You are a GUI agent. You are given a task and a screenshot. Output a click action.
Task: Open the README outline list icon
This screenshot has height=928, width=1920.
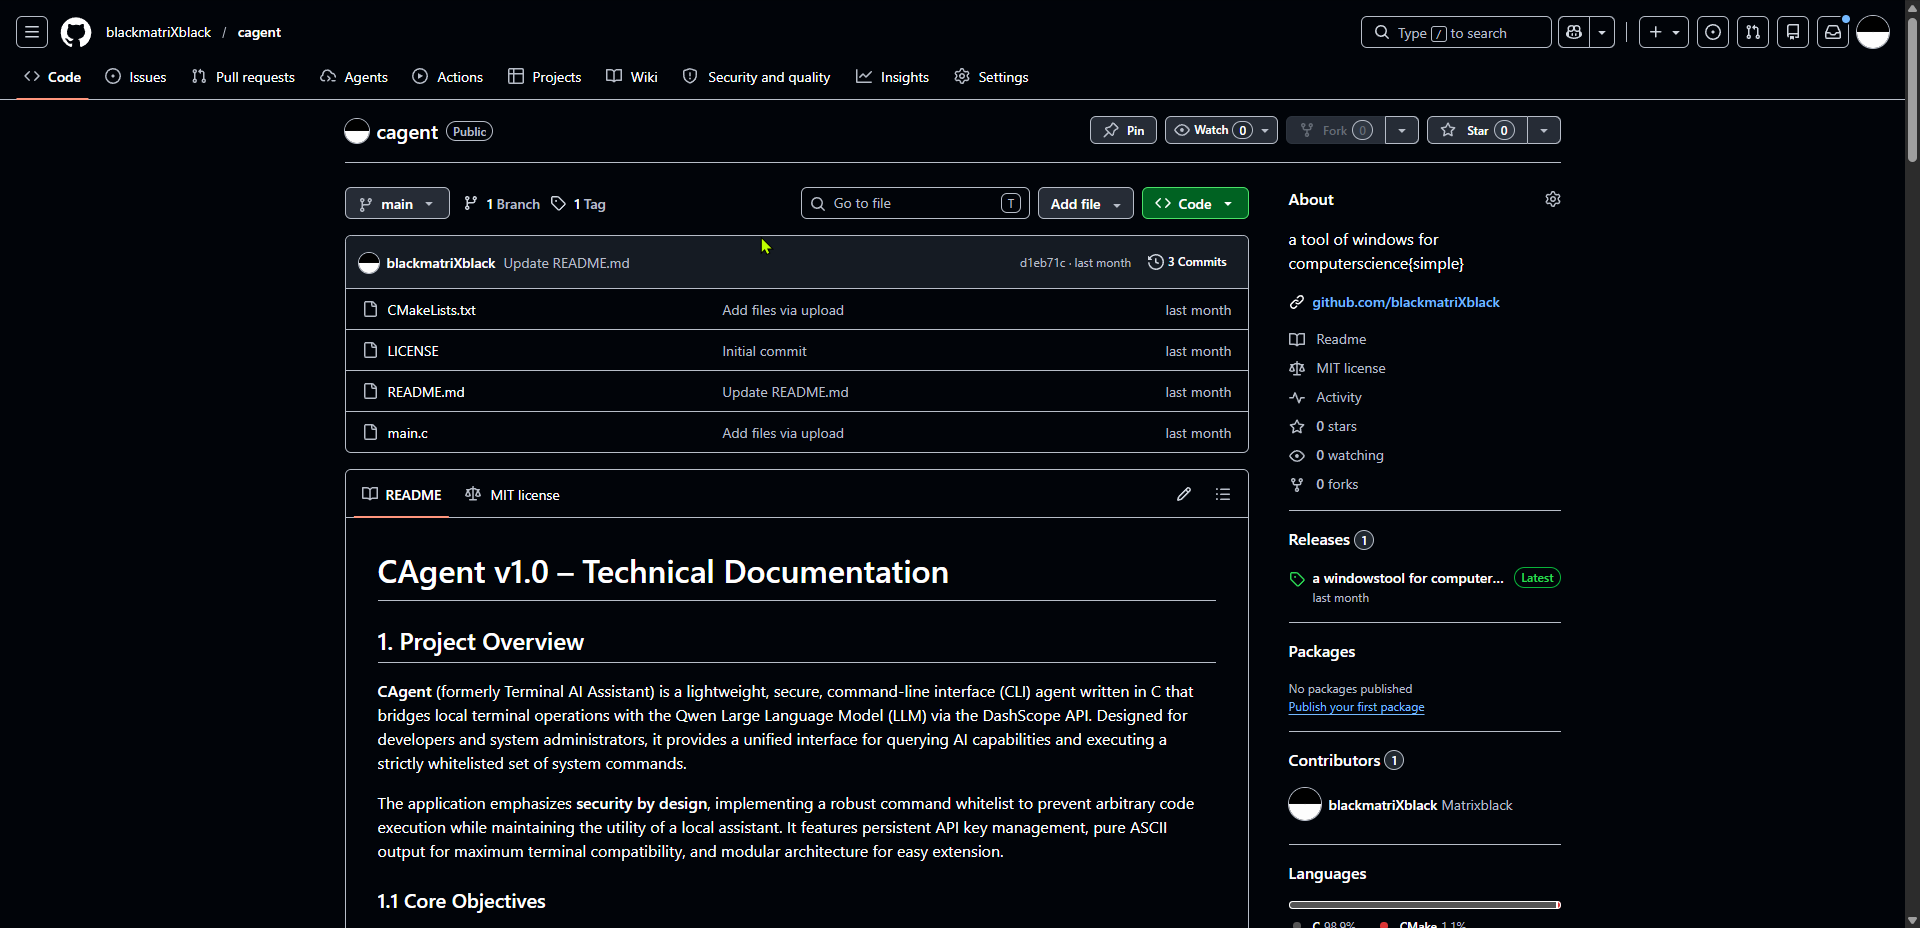tap(1223, 494)
